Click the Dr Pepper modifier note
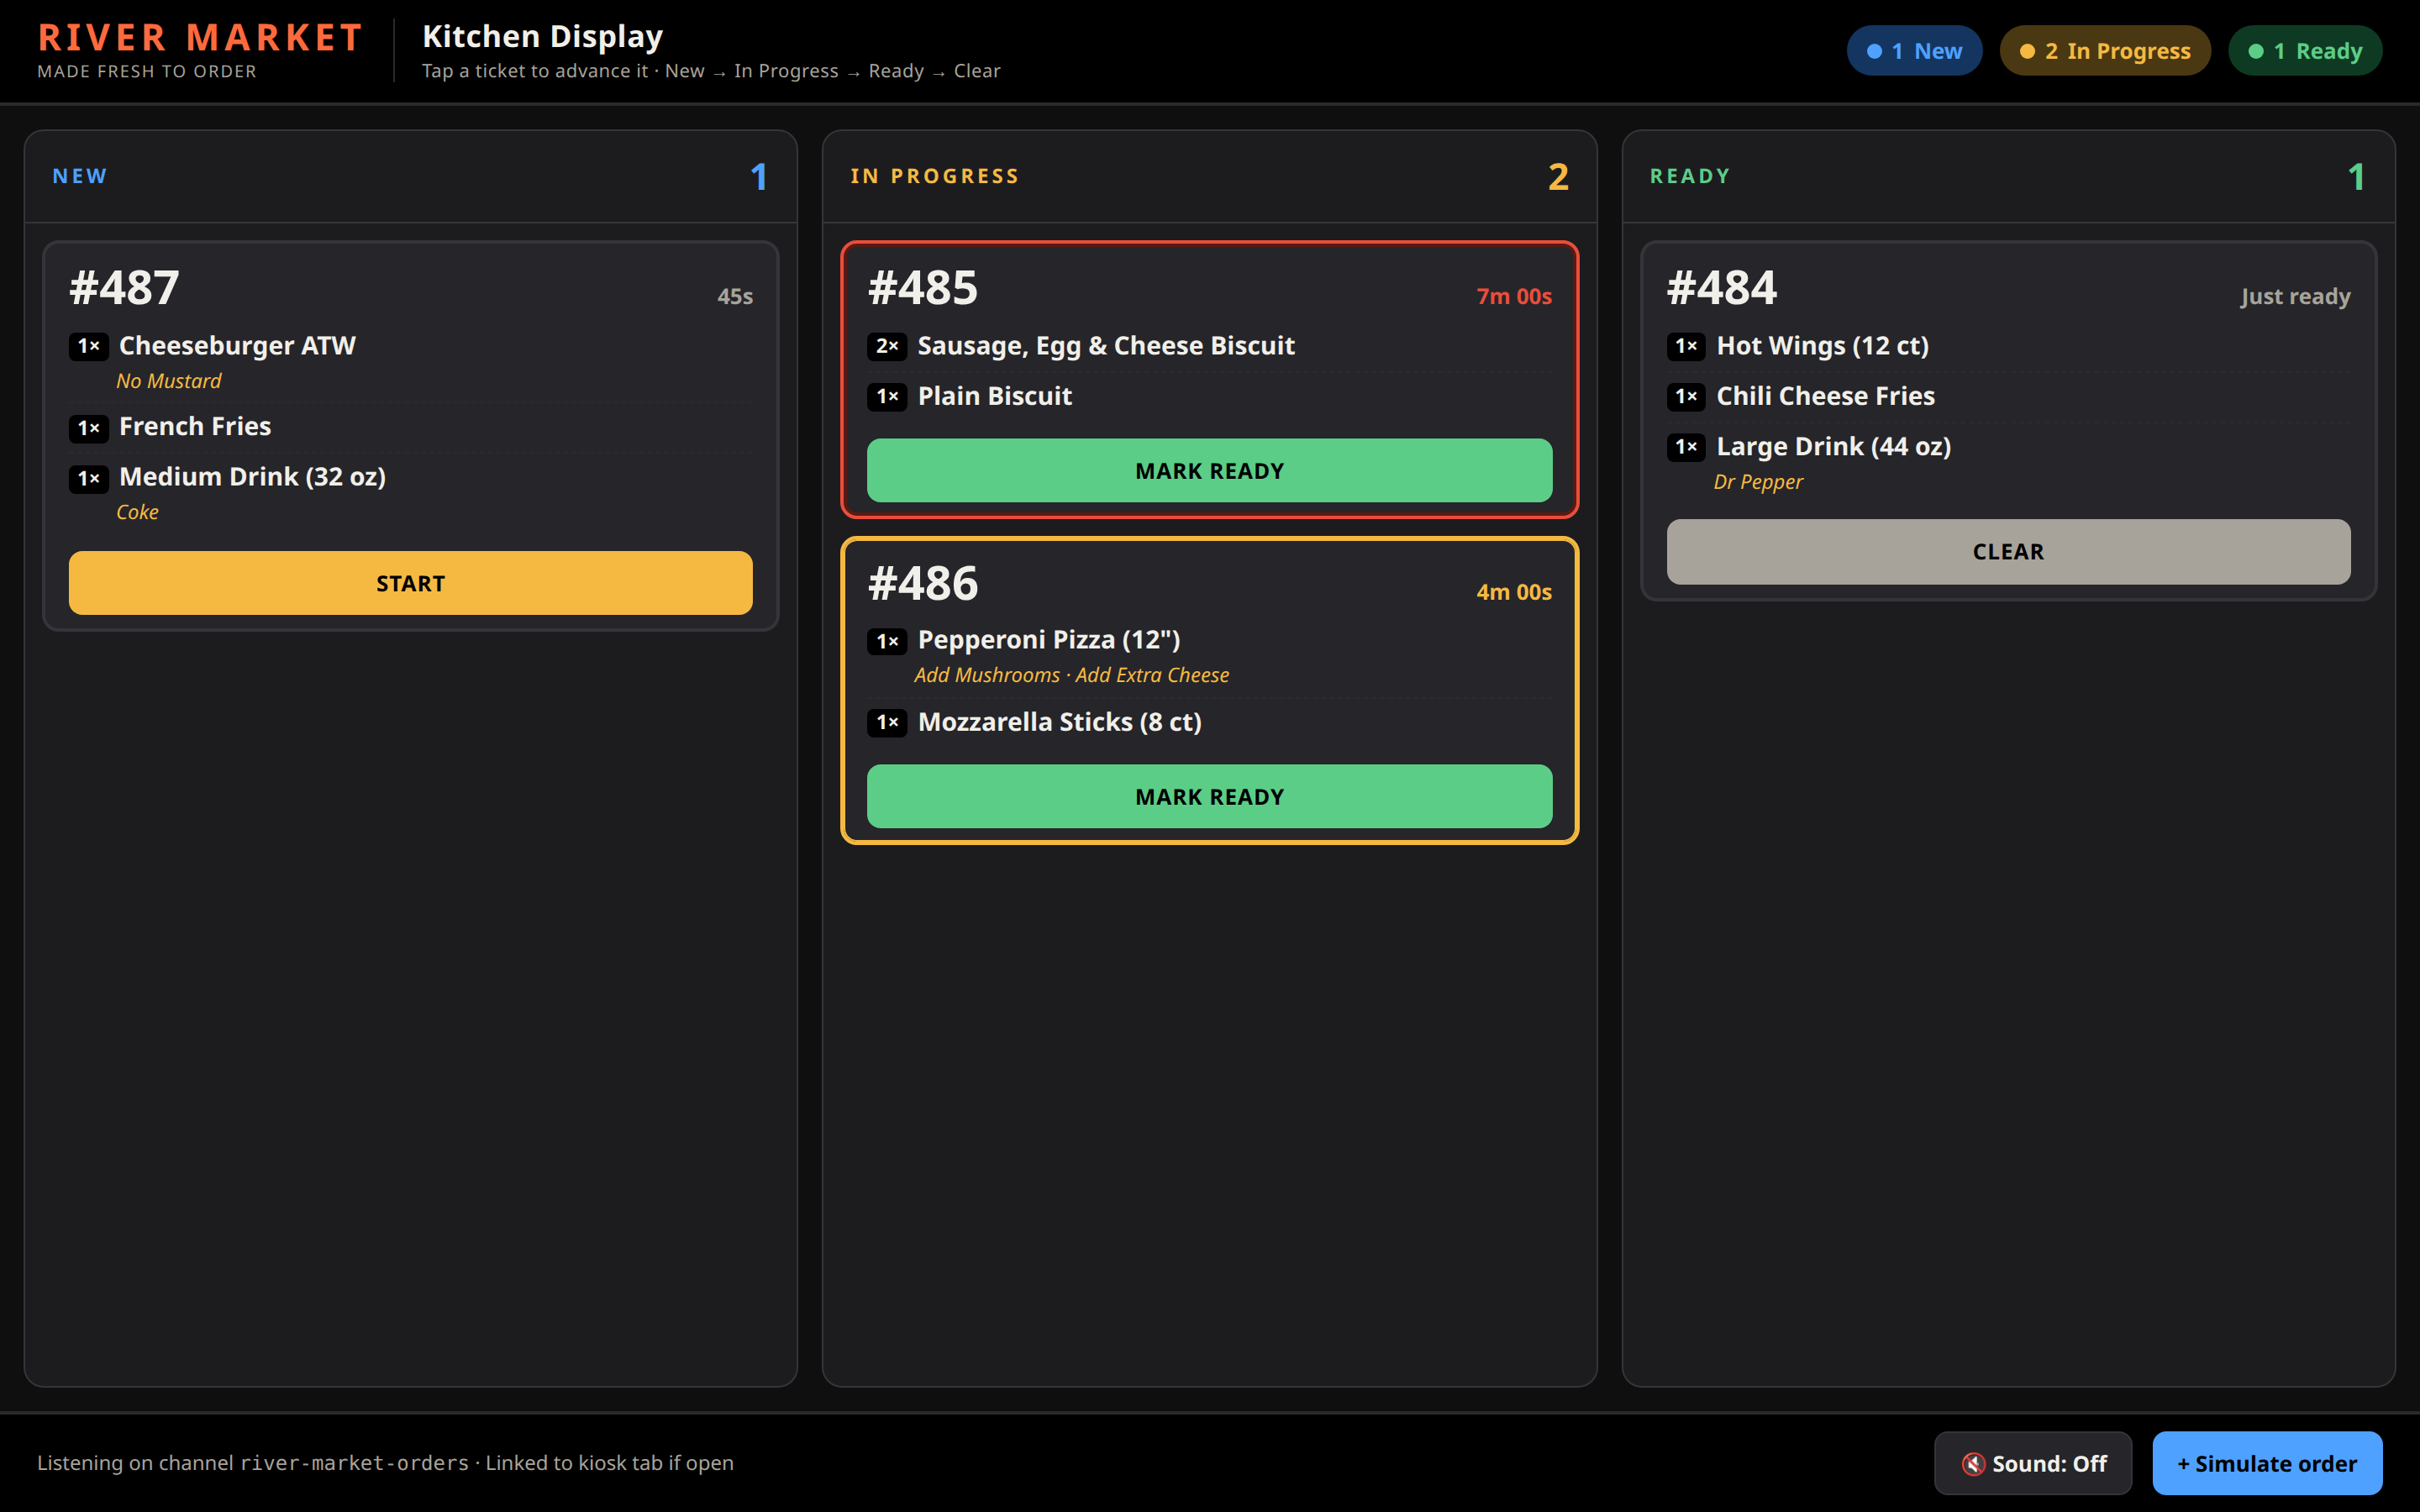This screenshot has width=2420, height=1512. 1758,482
